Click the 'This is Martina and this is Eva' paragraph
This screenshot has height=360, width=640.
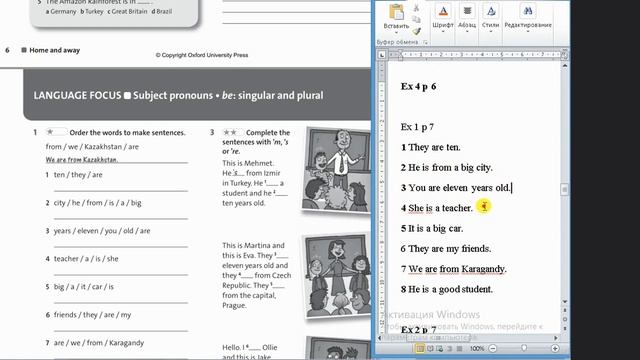(257, 276)
